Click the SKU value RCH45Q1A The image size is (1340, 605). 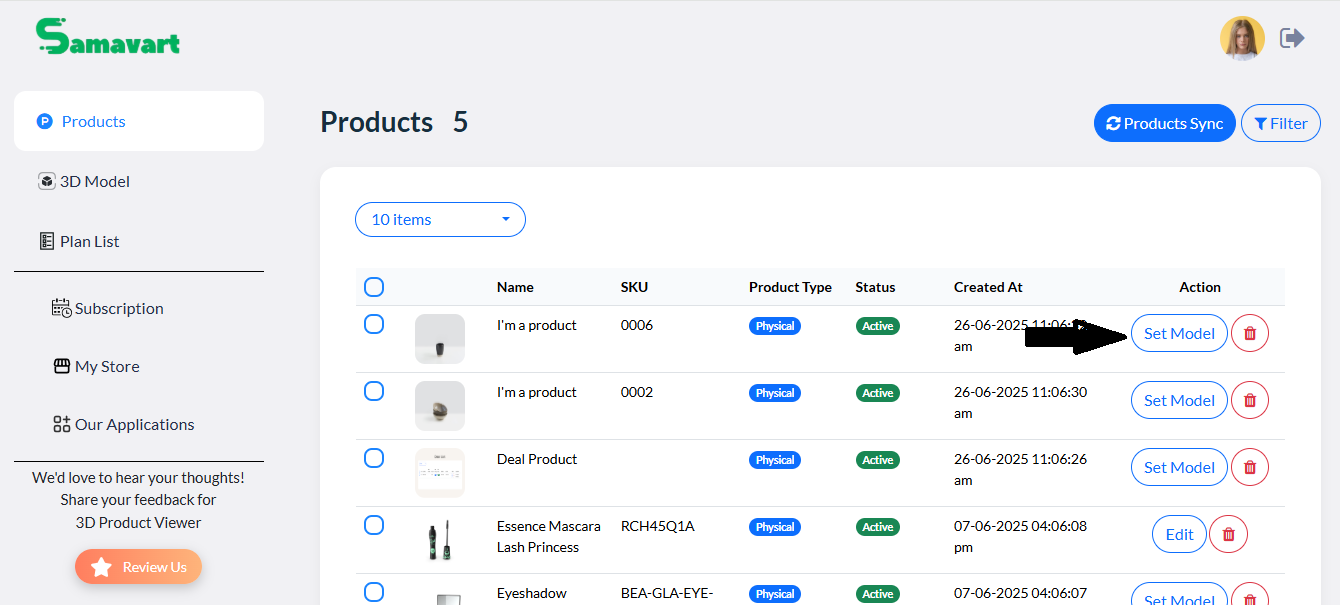point(658,526)
